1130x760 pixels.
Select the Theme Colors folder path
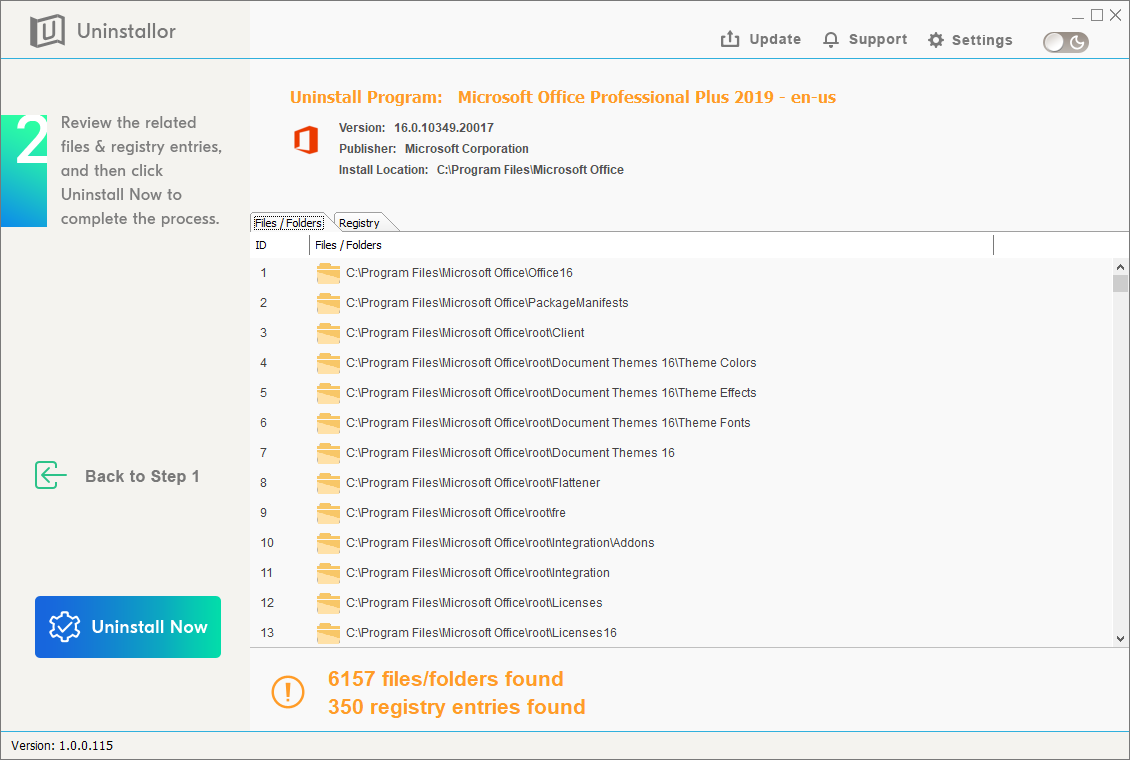pos(551,363)
